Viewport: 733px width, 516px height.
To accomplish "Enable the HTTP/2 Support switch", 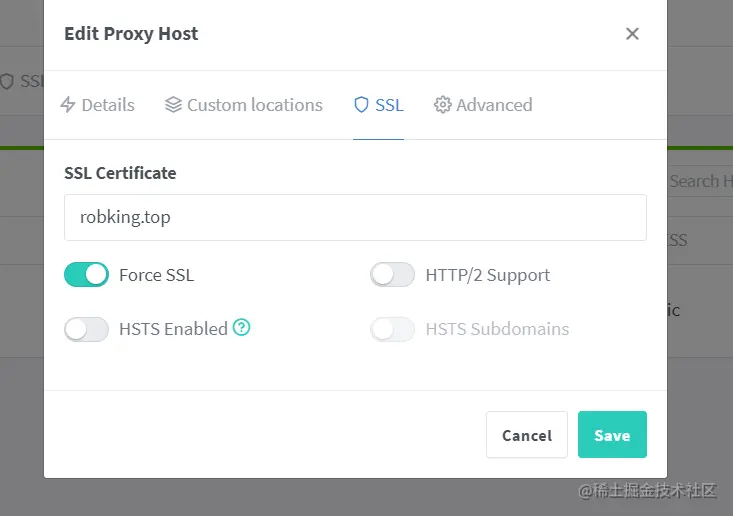I will click(x=392, y=274).
